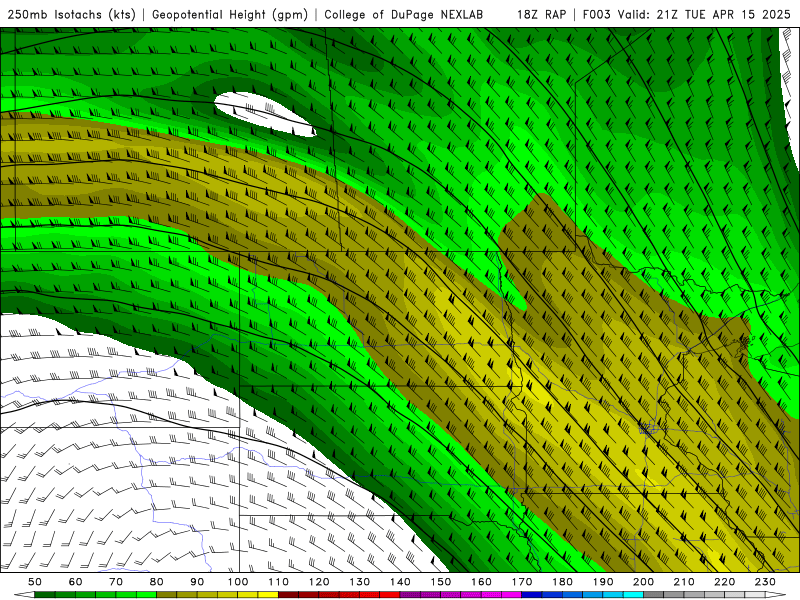
Task: Click the "Geopotential Height (gpm)" header text
Action: [230, 14]
